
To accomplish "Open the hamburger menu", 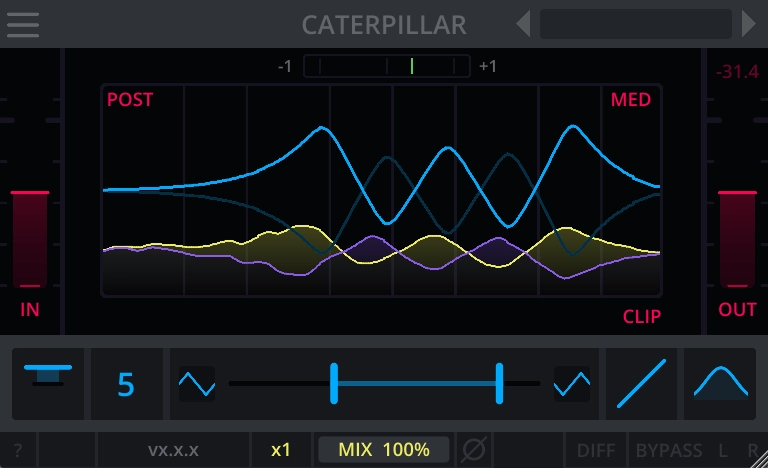I will pyautogui.click(x=23, y=25).
